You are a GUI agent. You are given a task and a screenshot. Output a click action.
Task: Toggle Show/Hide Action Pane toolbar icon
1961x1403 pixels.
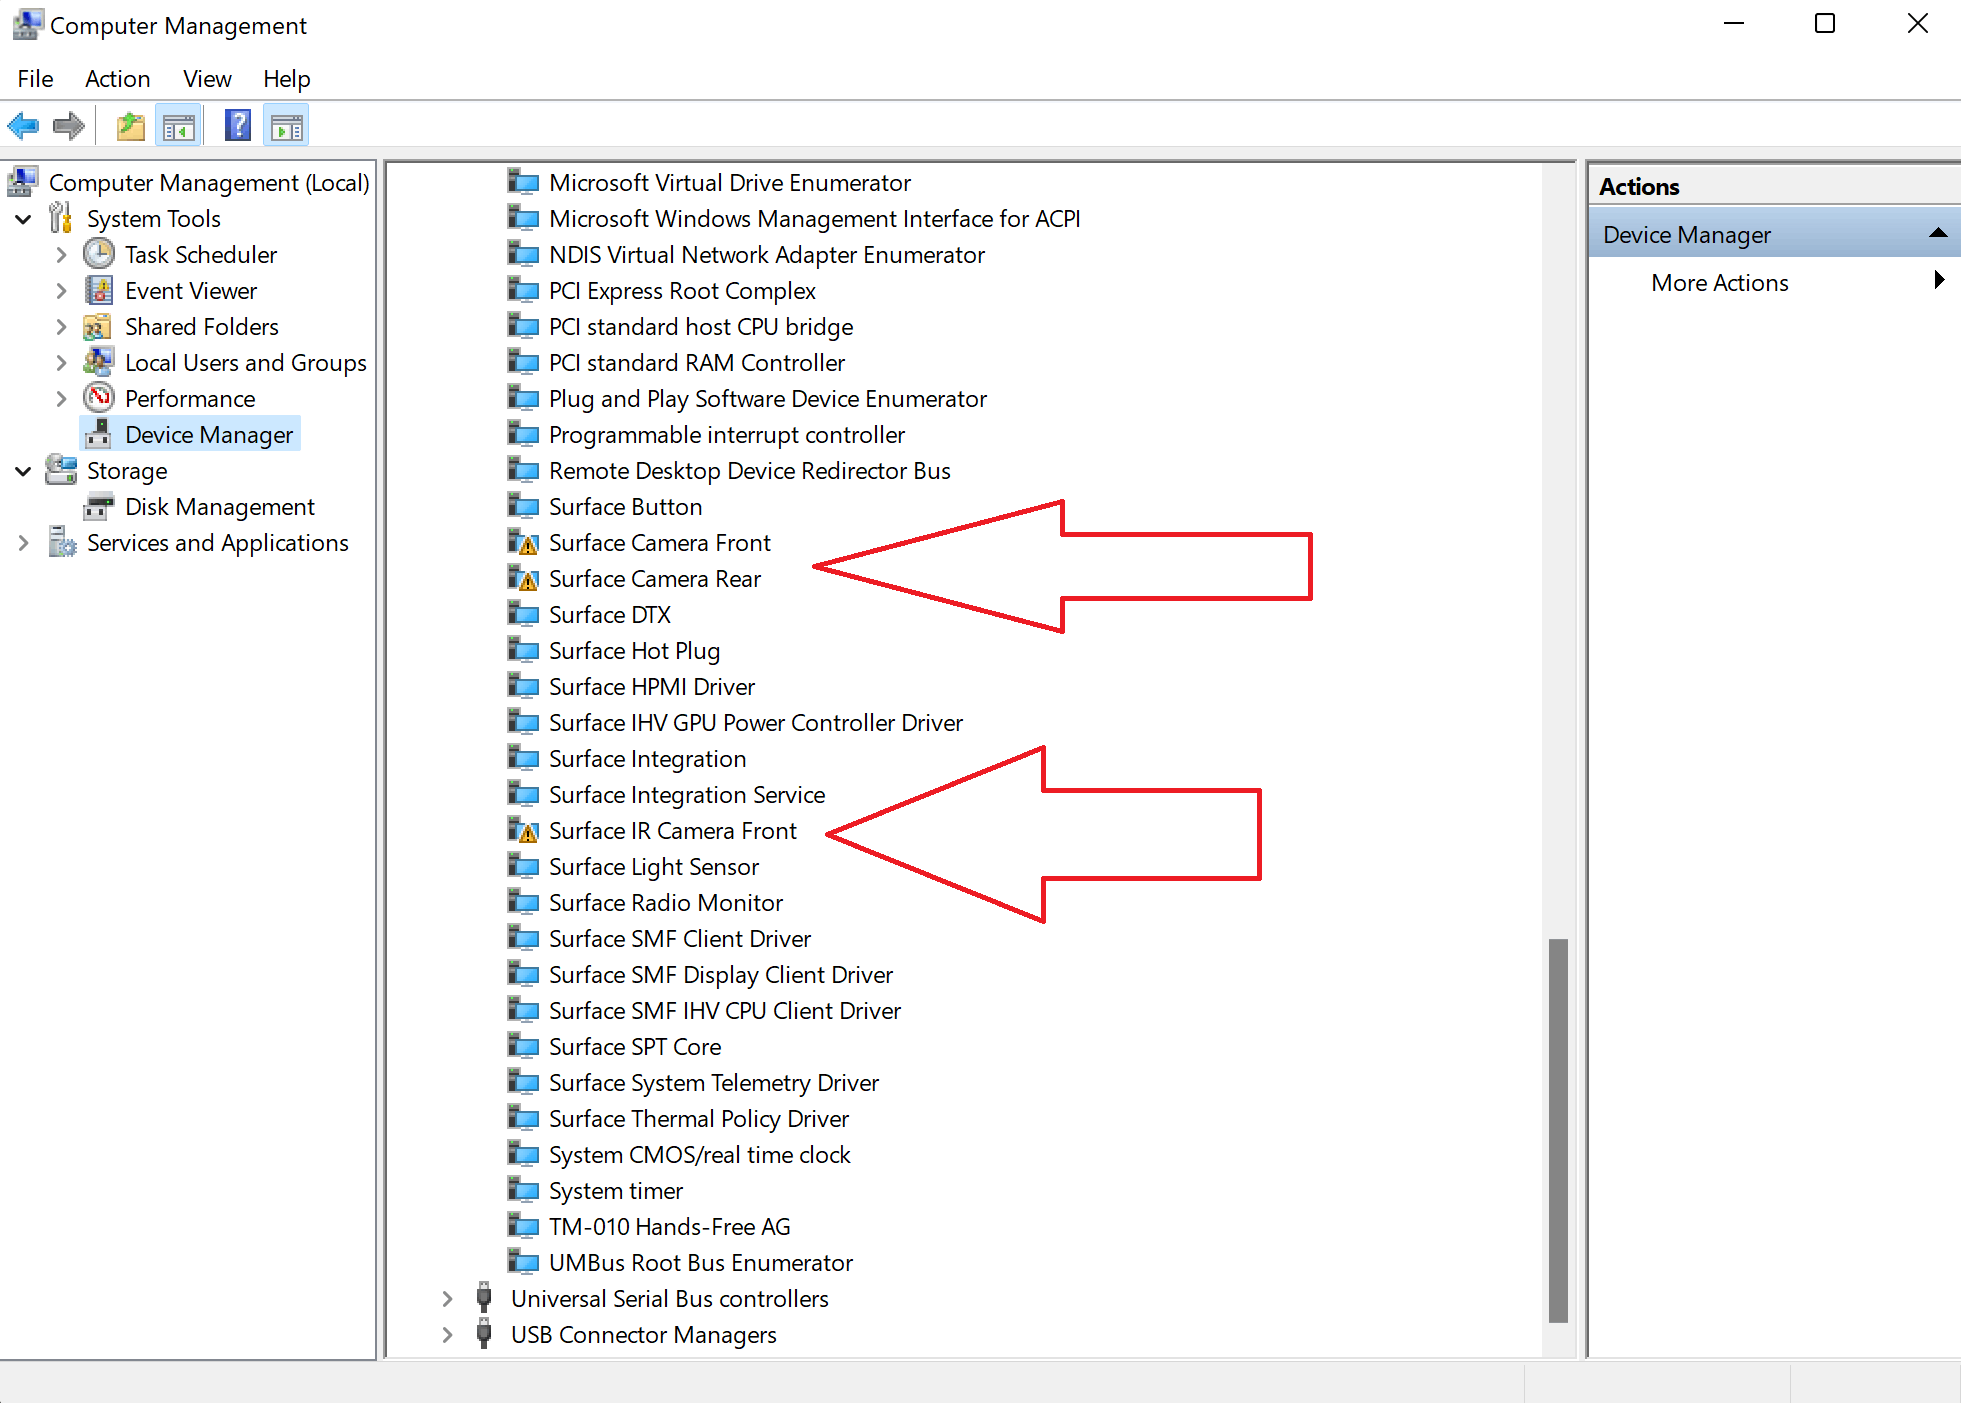tap(287, 126)
